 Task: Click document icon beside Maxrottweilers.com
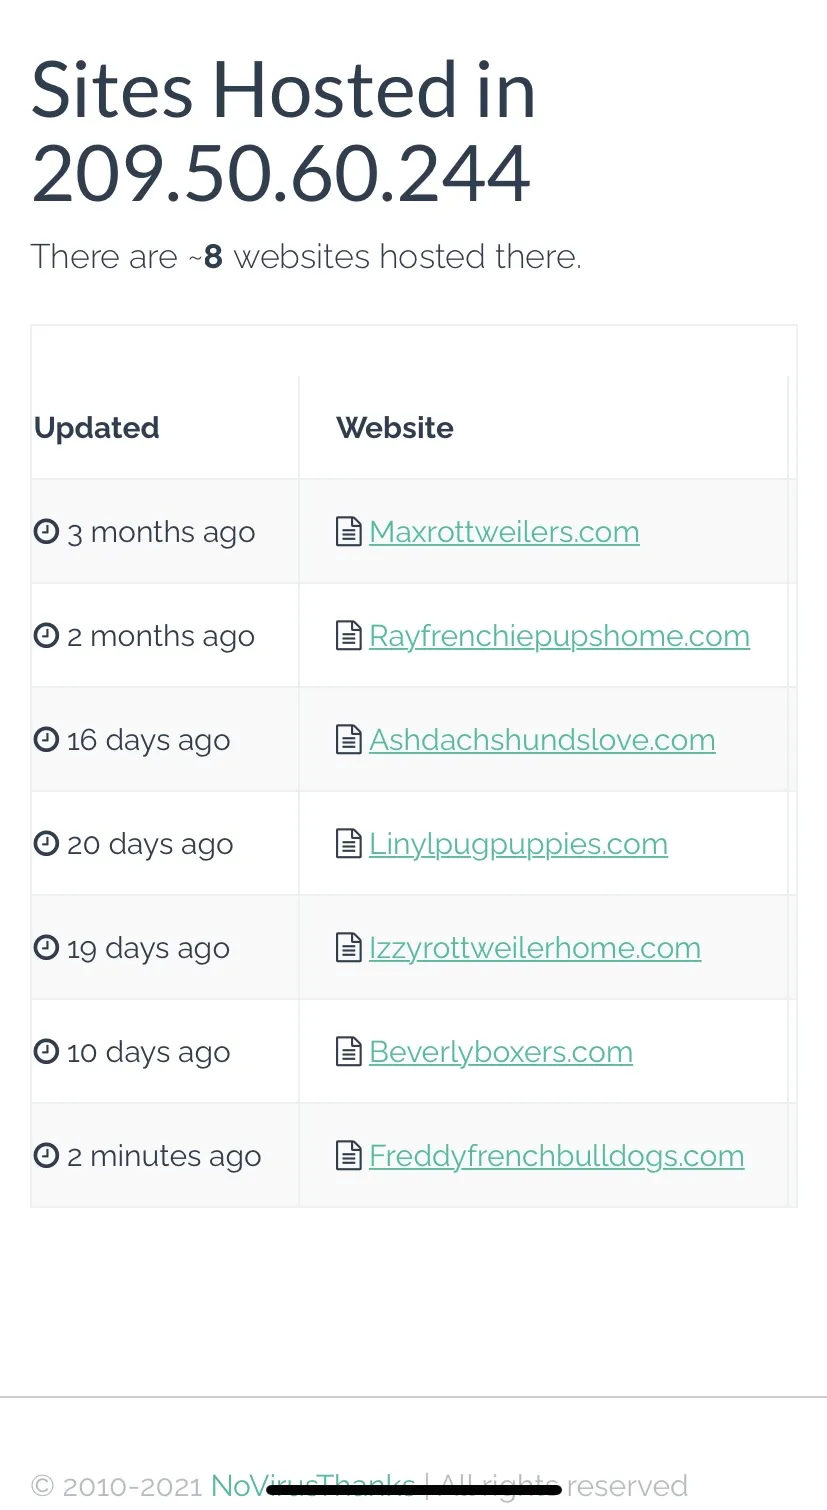tap(348, 532)
